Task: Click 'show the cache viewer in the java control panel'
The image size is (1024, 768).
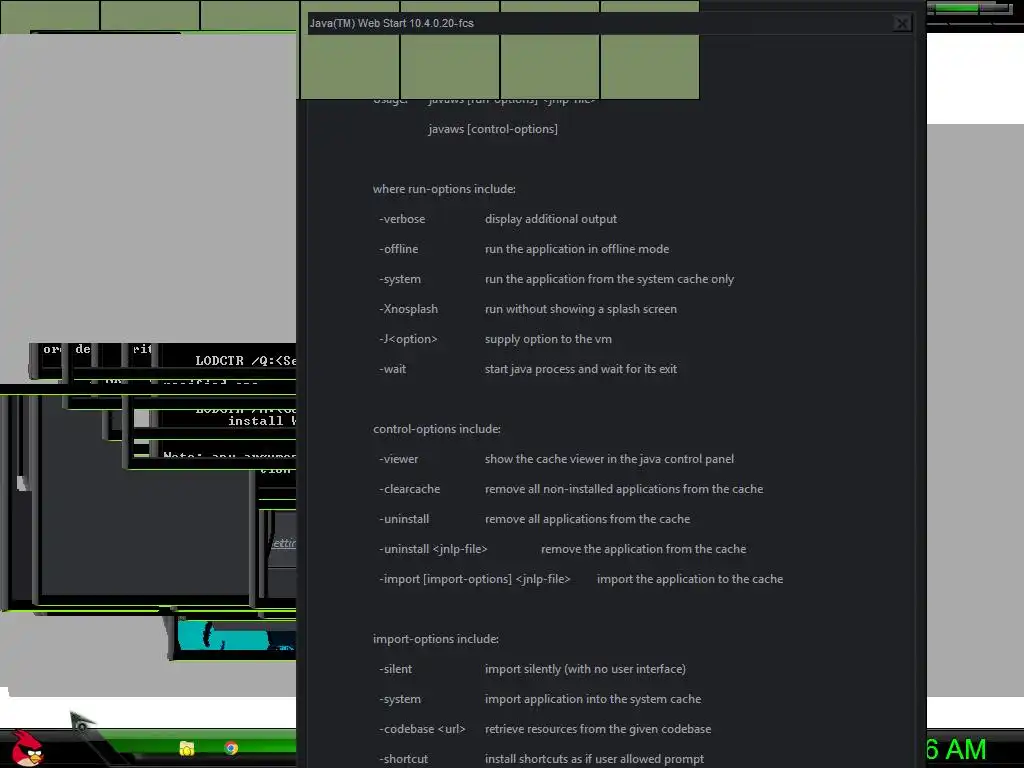Action: 609,460
